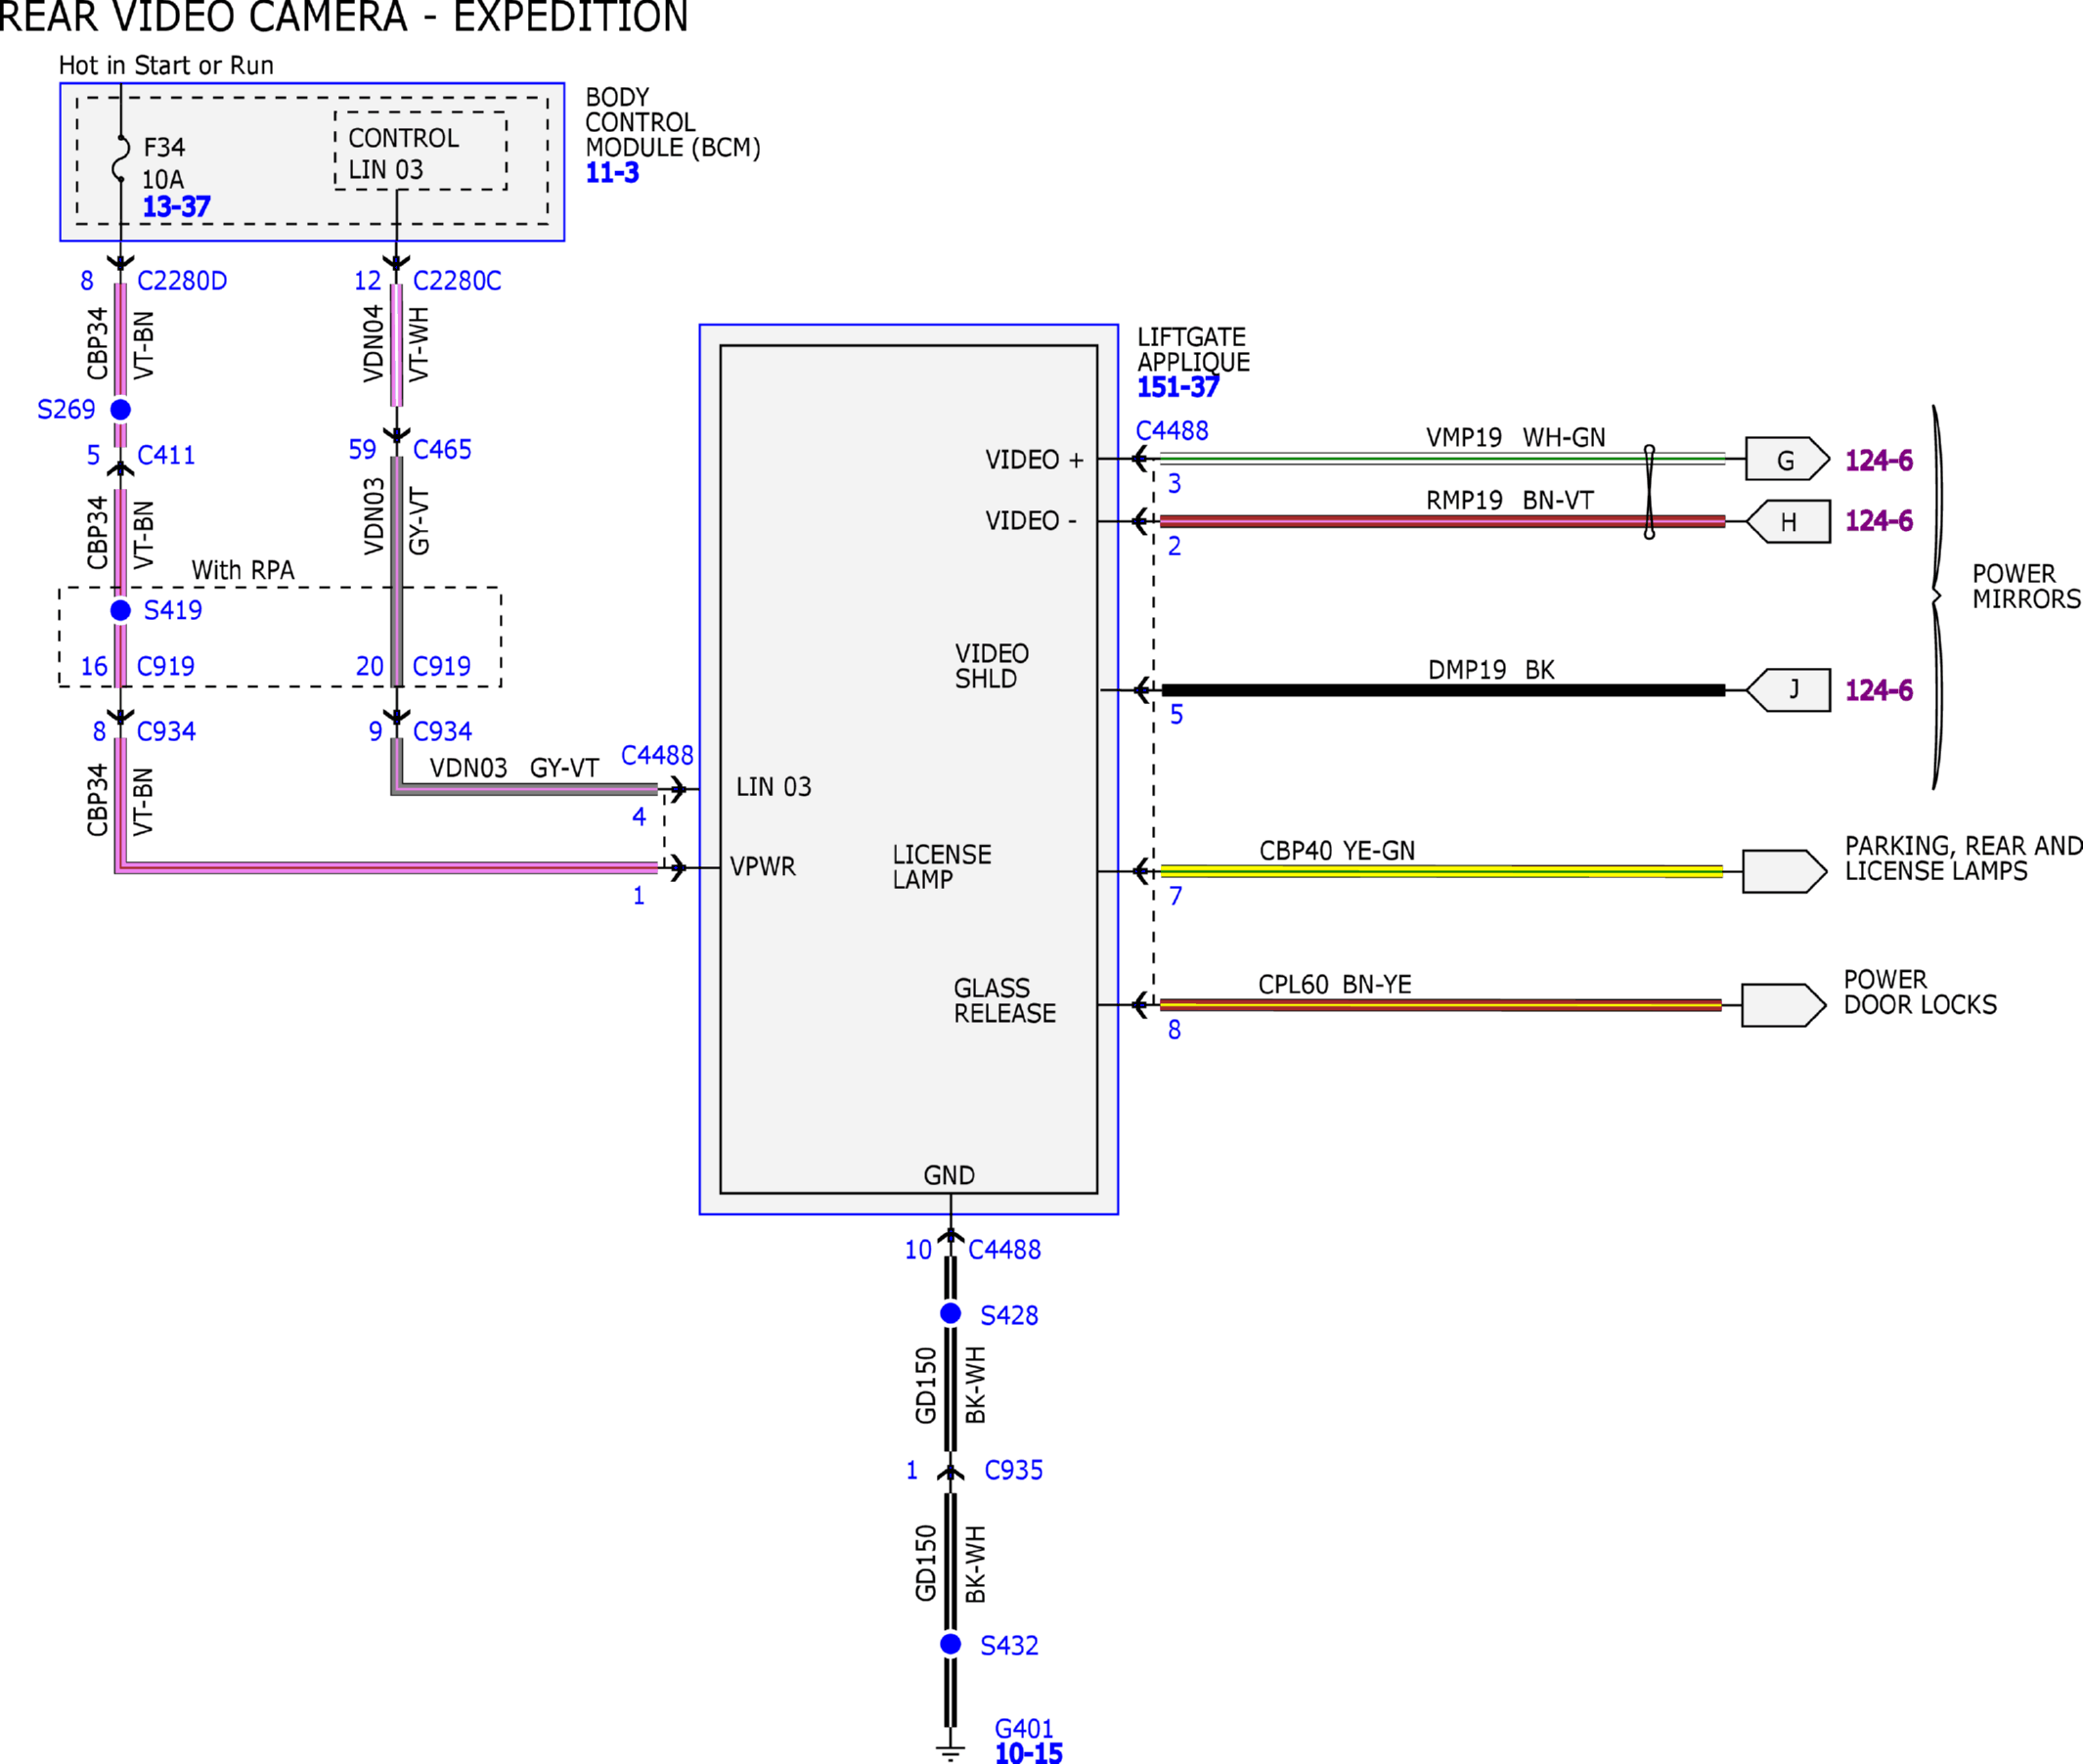Click C919 label next to pin 16
This screenshot has height=1764, width=2083.
tap(166, 666)
